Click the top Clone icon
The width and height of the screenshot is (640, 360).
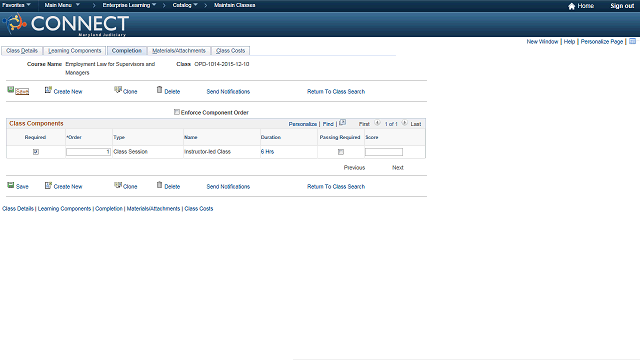pos(118,90)
